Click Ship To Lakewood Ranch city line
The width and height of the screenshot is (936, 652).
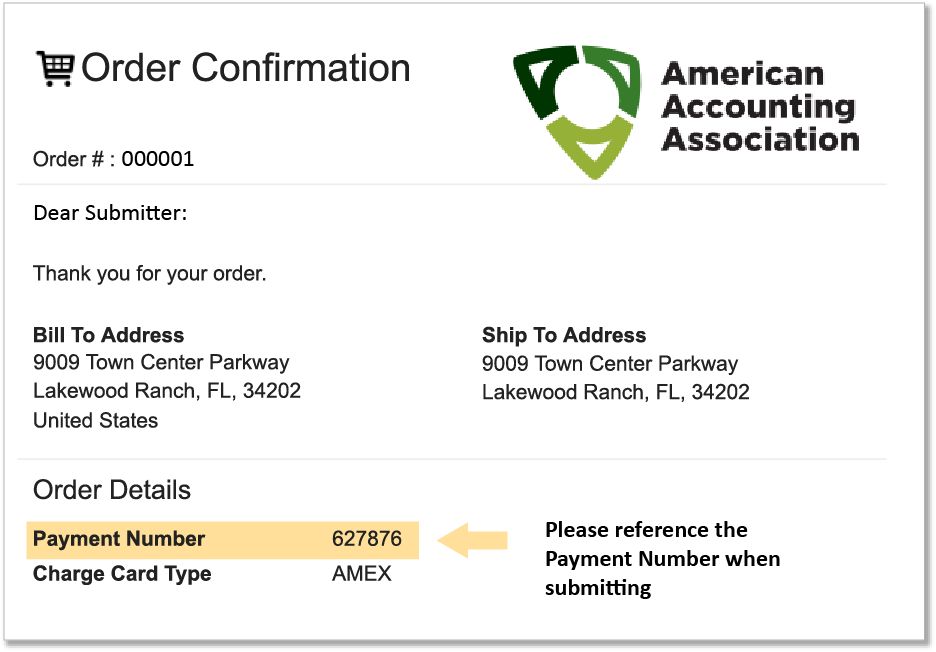click(616, 392)
